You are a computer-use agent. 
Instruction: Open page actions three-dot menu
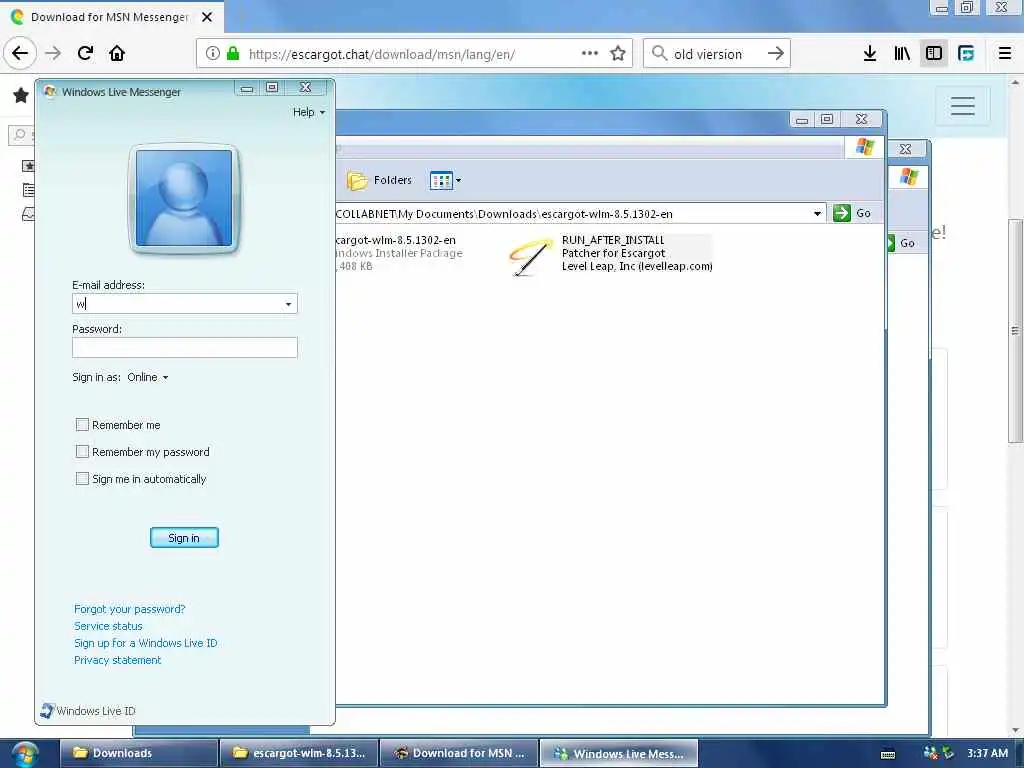(590, 54)
